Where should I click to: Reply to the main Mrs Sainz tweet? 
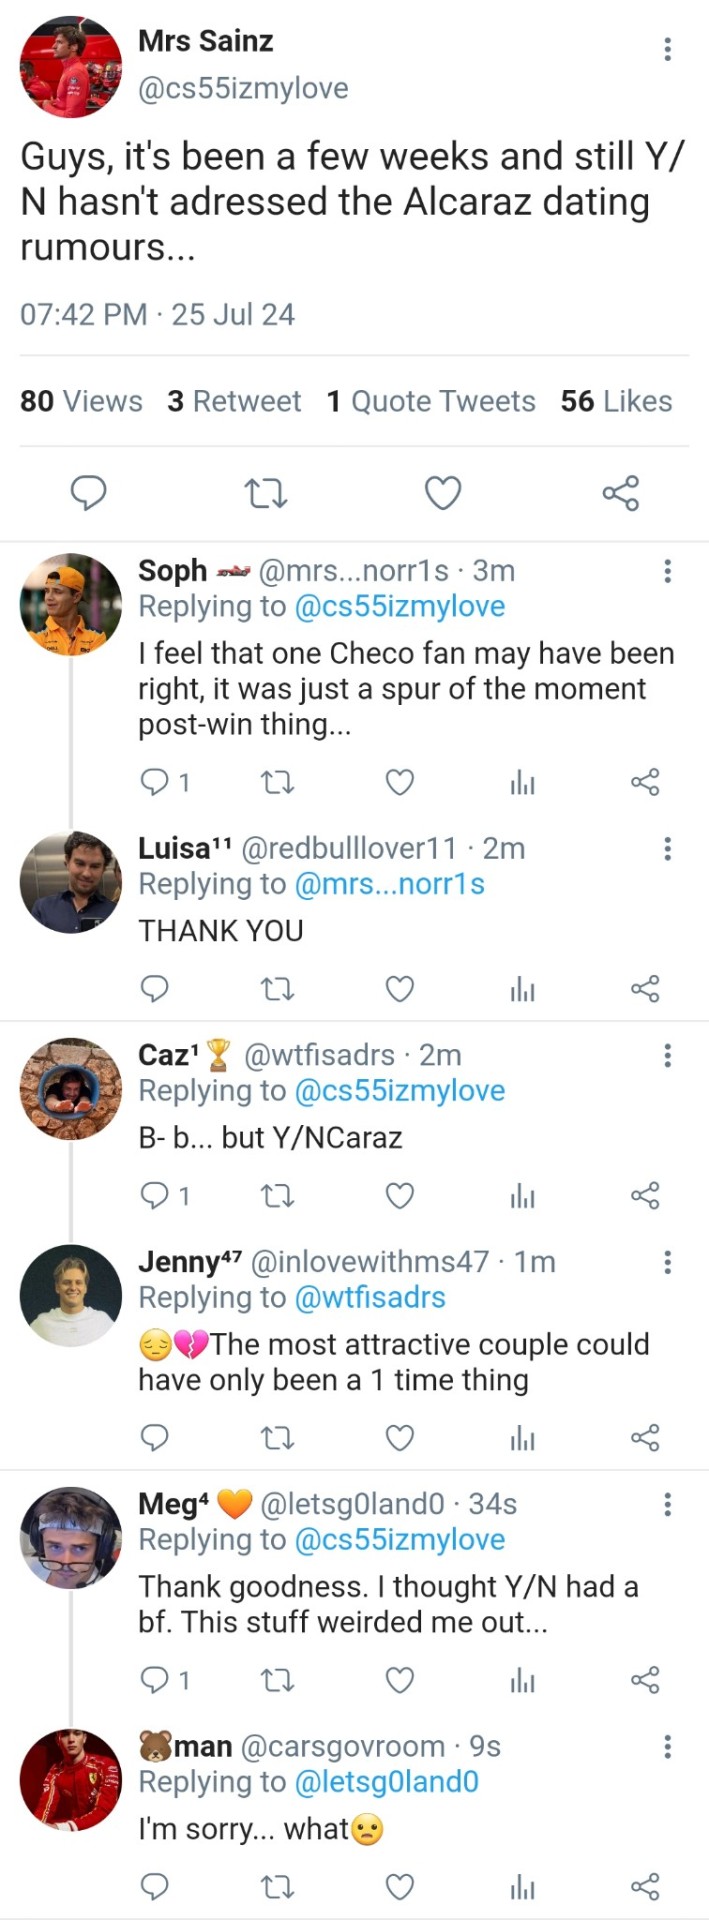89,492
